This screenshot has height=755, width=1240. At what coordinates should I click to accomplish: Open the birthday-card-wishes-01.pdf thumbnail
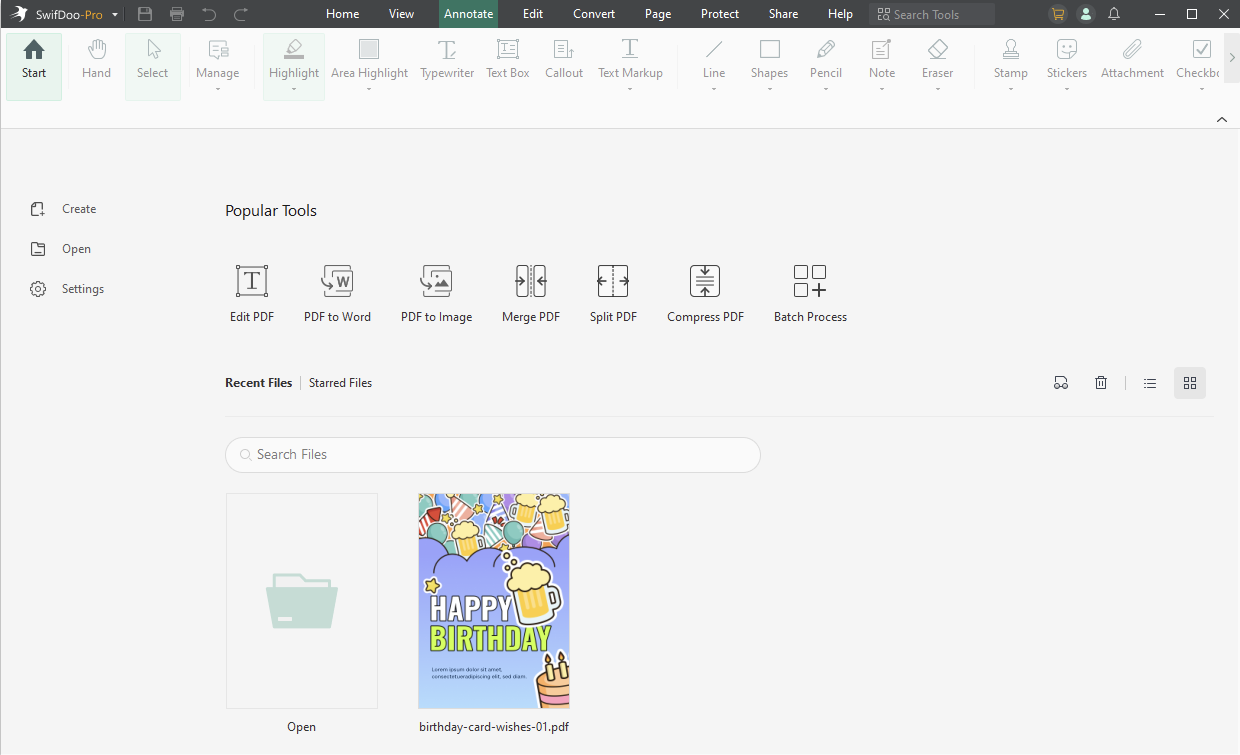[494, 601]
